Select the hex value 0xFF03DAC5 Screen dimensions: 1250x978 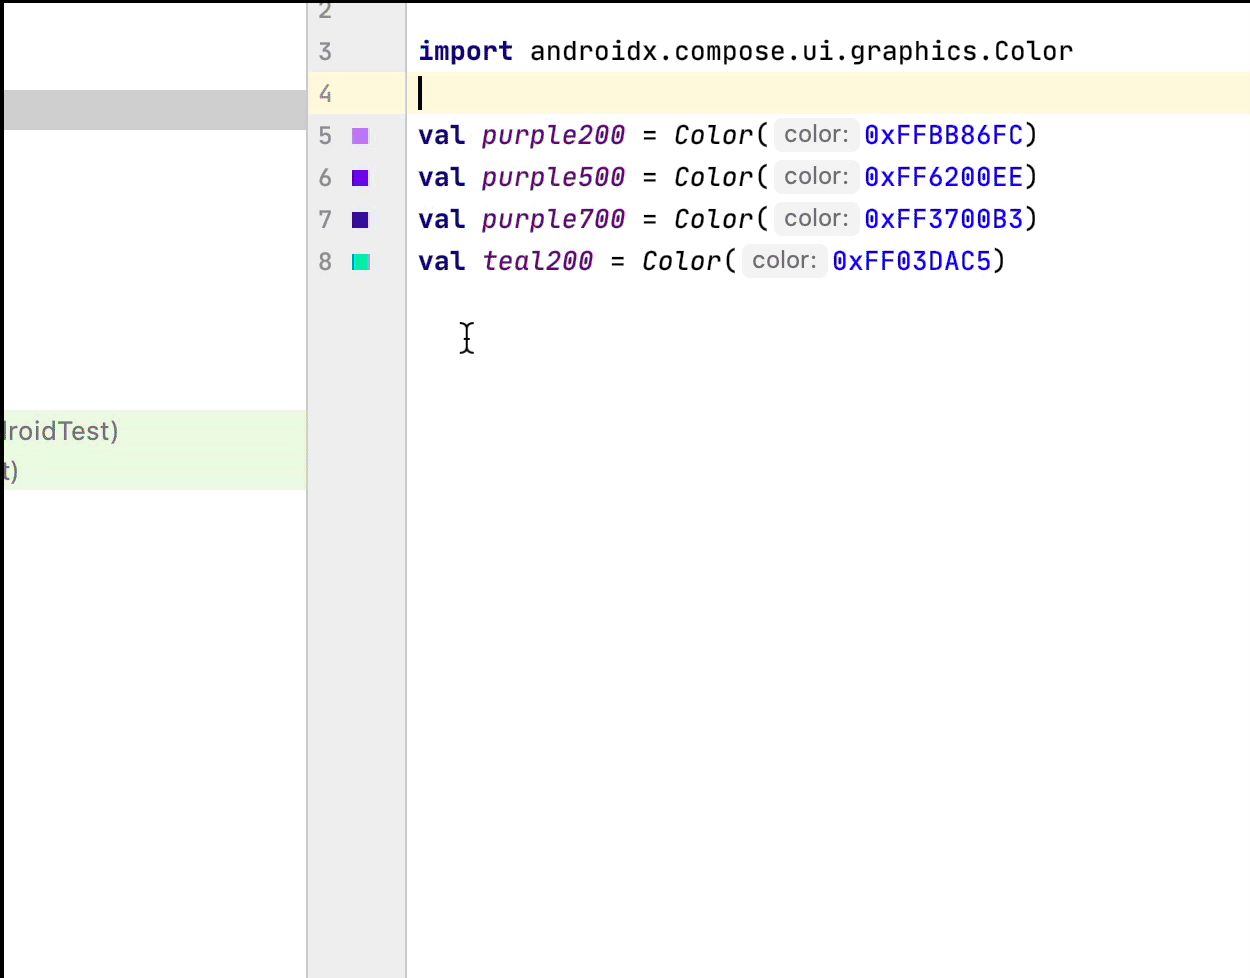pos(913,261)
